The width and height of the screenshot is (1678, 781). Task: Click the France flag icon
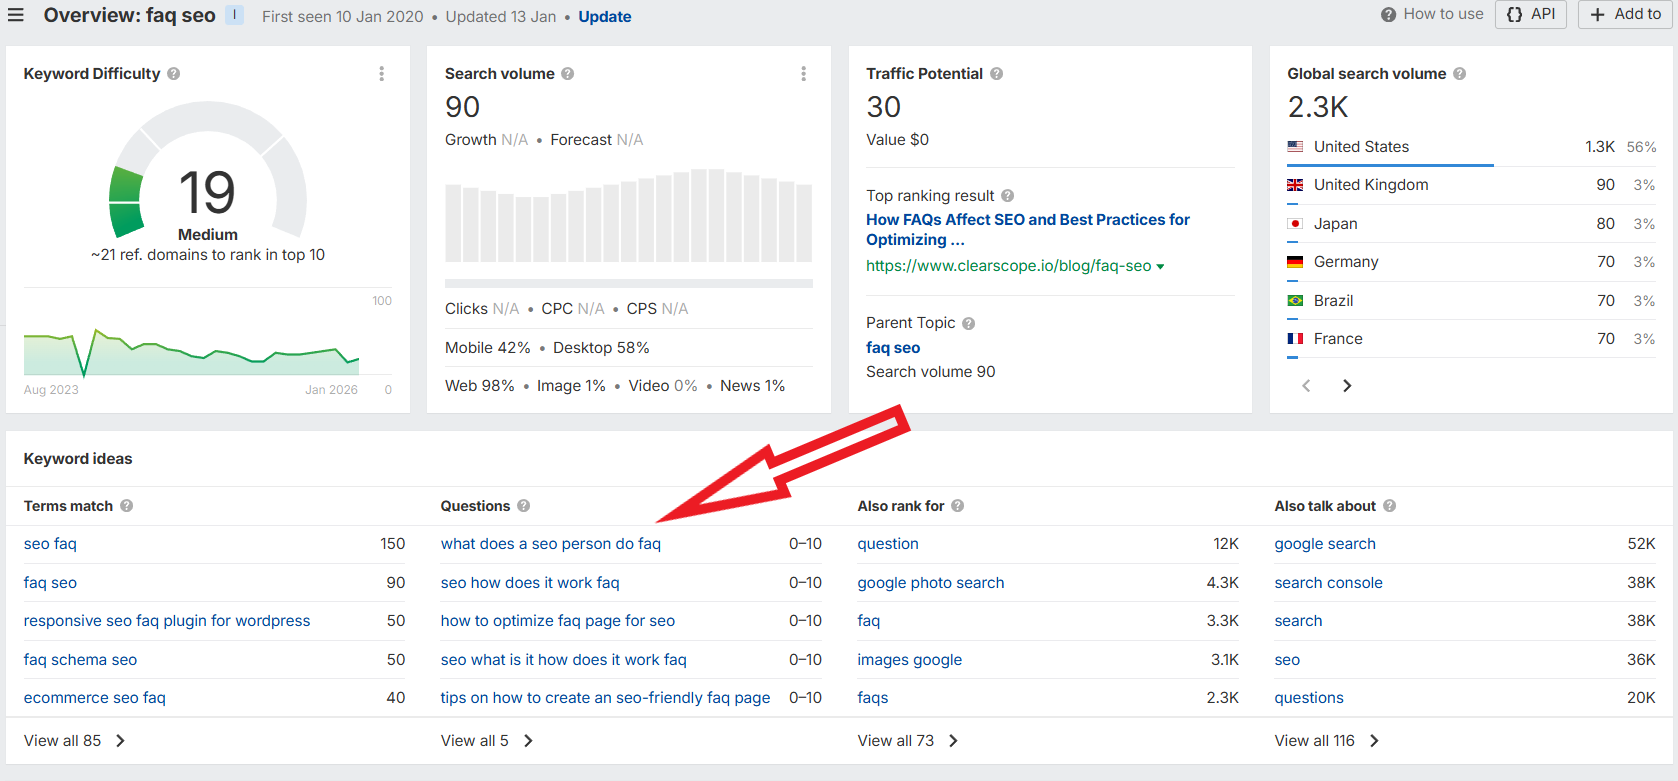pyautogui.click(x=1295, y=339)
